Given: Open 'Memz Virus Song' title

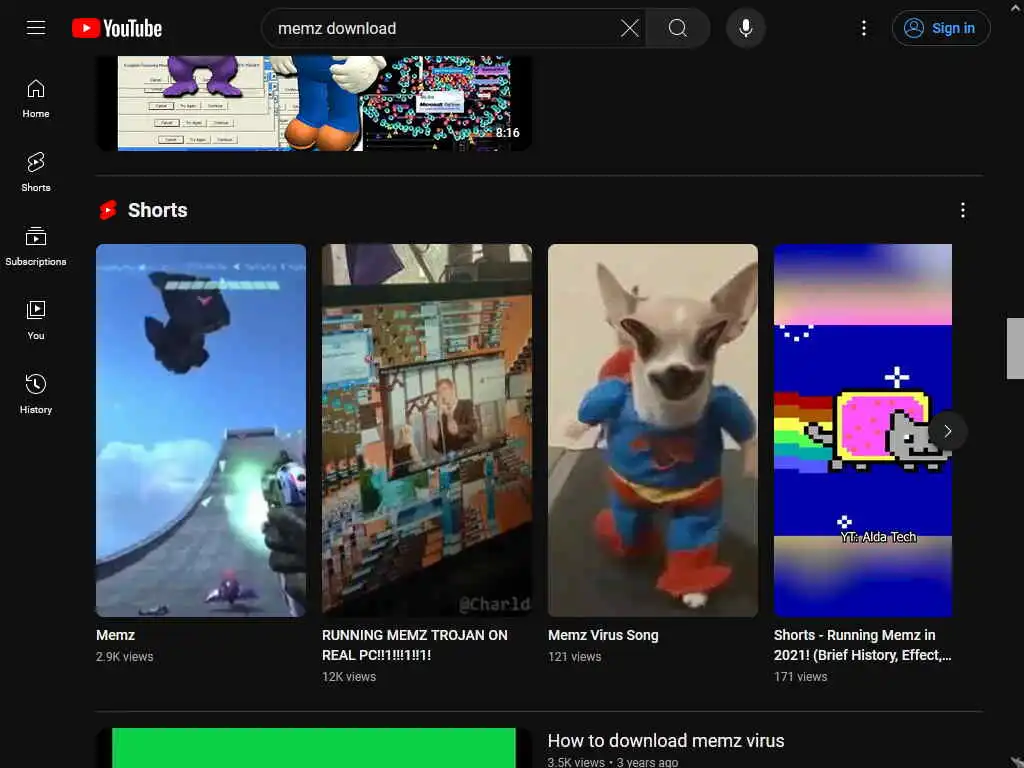Looking at the screenshot, I should point(603,635).
